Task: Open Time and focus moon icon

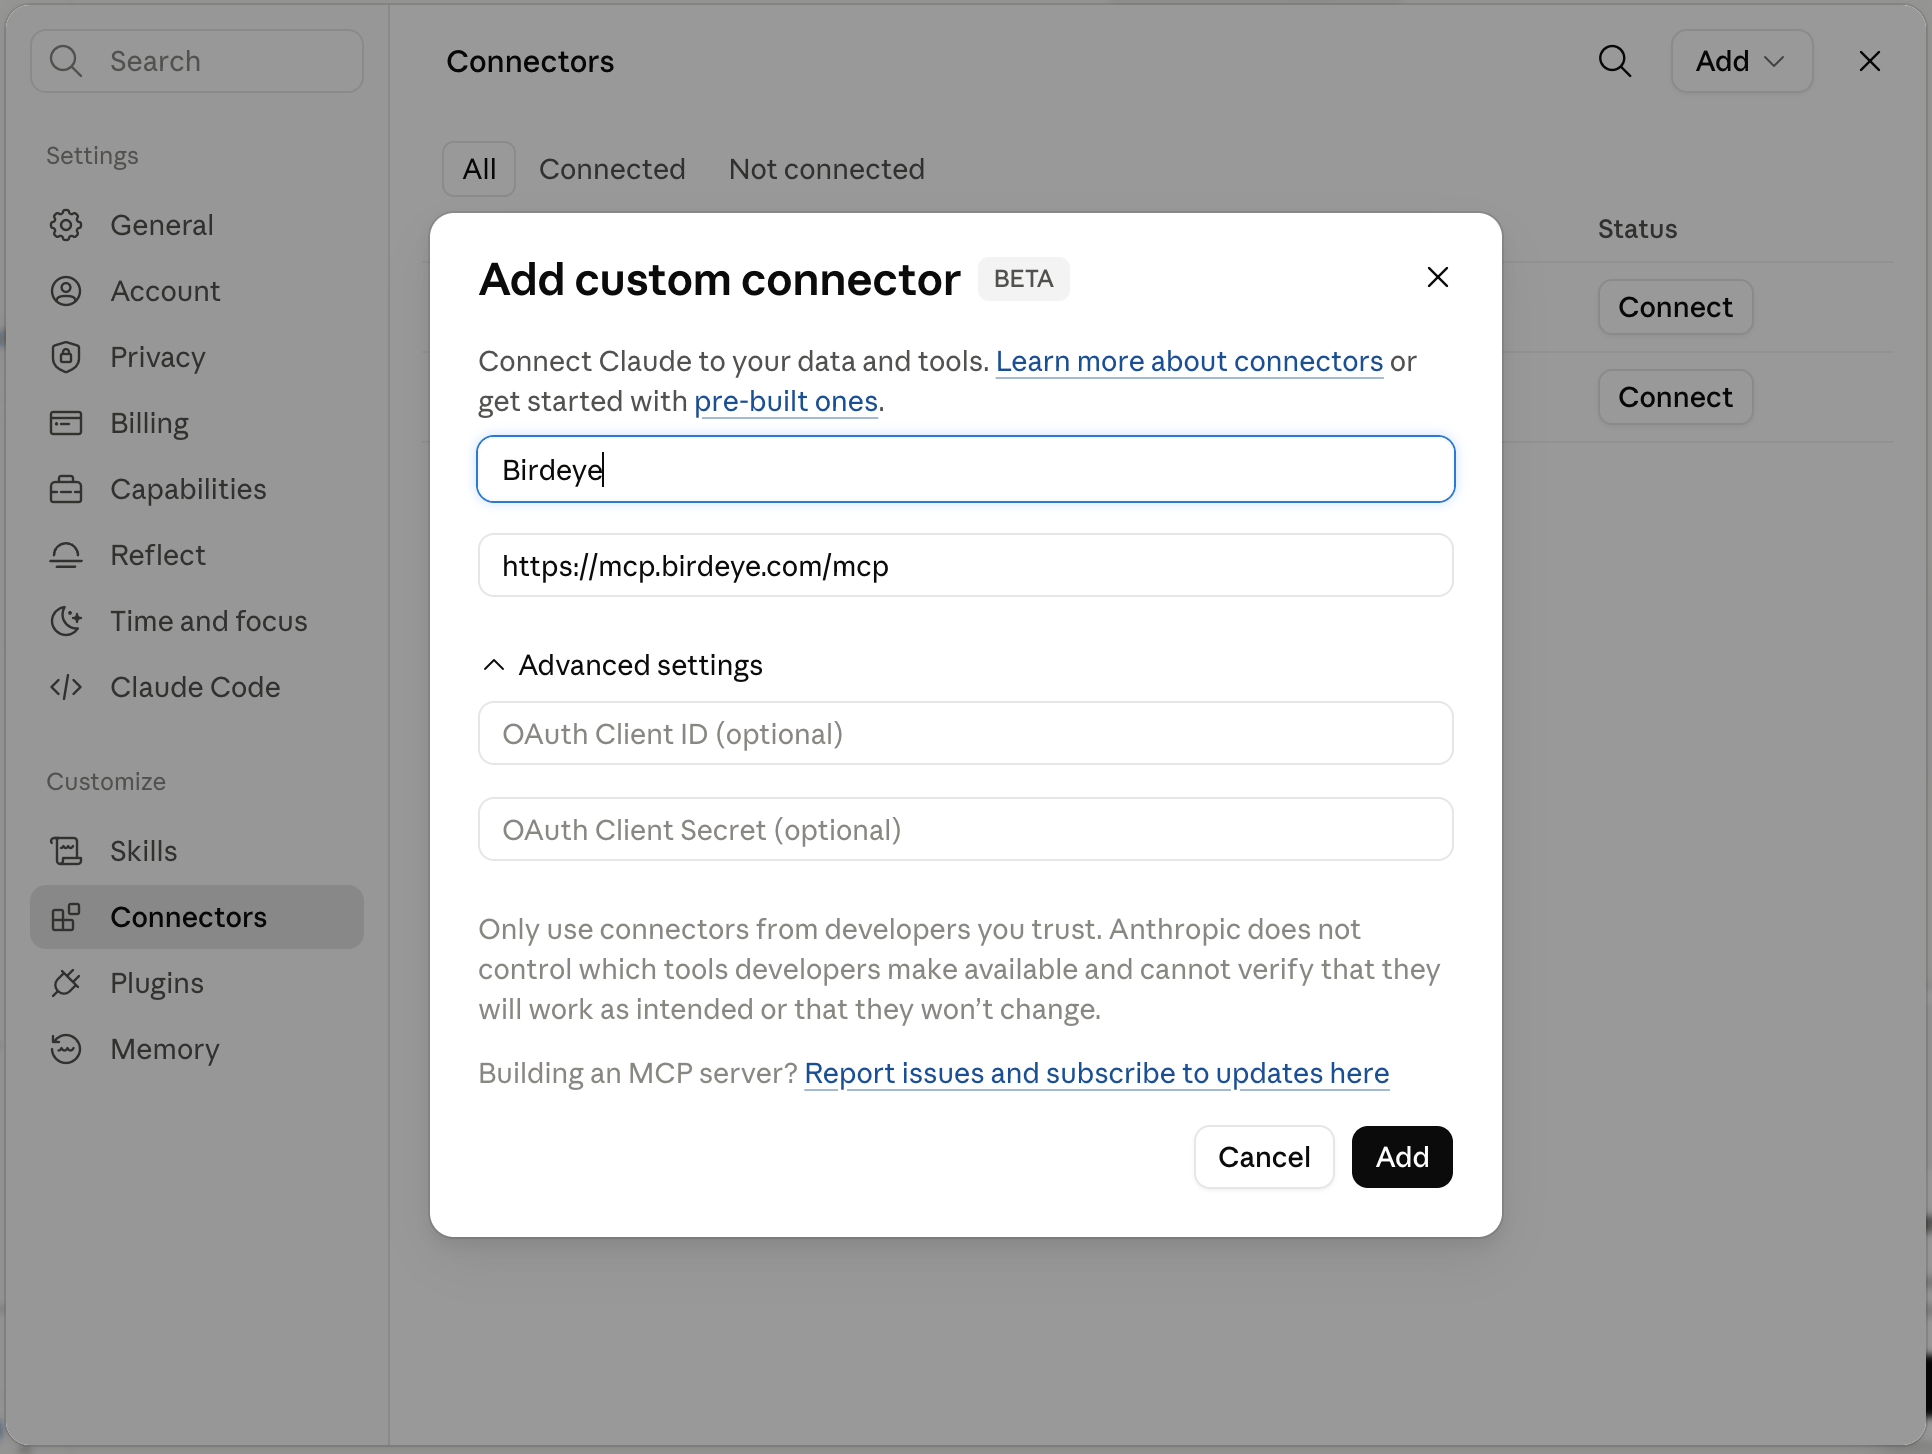Action: (66, 621)
